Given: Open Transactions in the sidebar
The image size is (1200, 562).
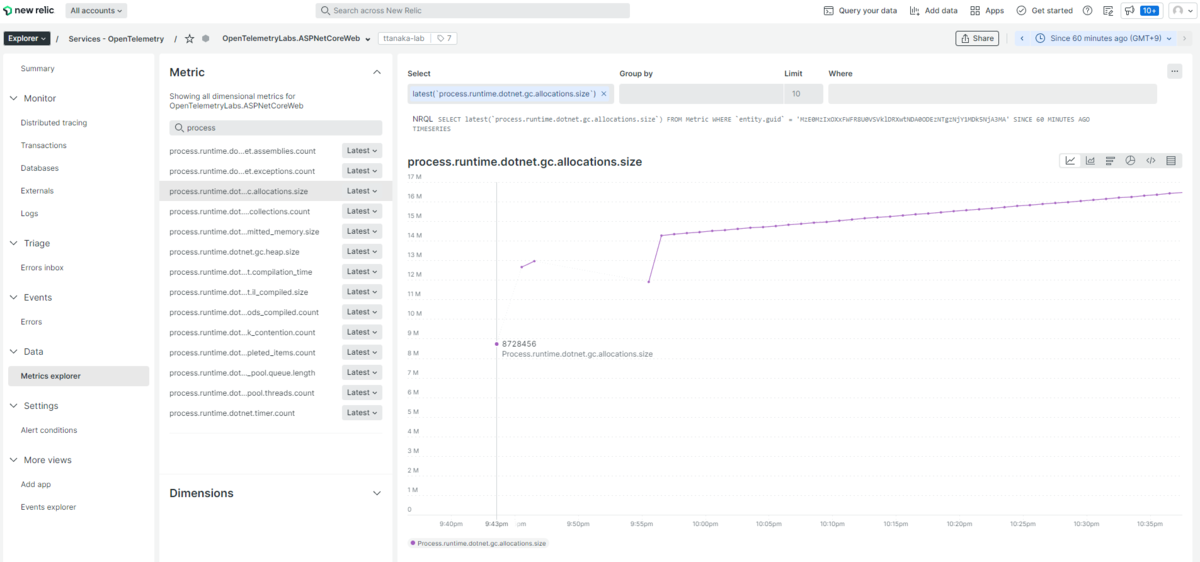Looking at the screenshot, I should click(44, 145).
